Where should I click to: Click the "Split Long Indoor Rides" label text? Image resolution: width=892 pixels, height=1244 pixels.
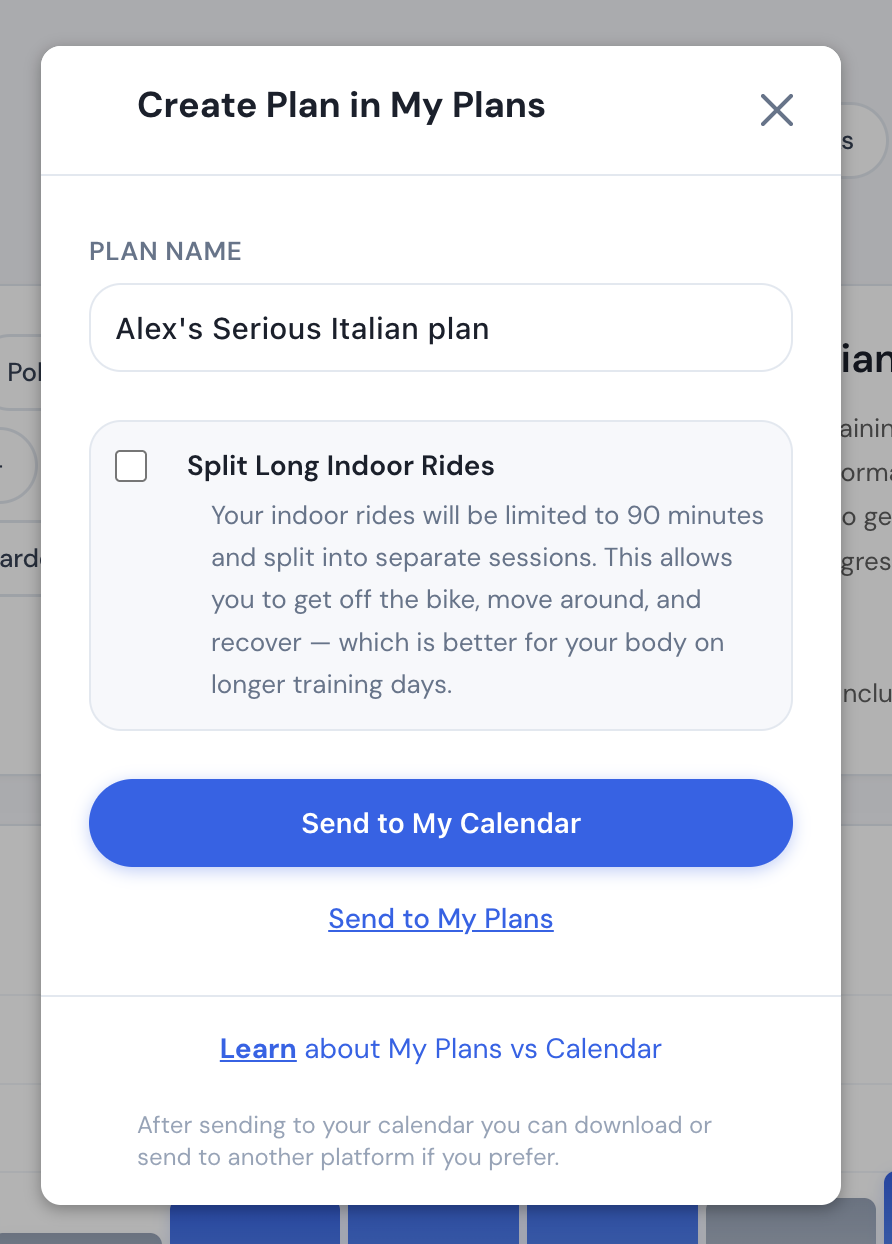click(340, 466)
